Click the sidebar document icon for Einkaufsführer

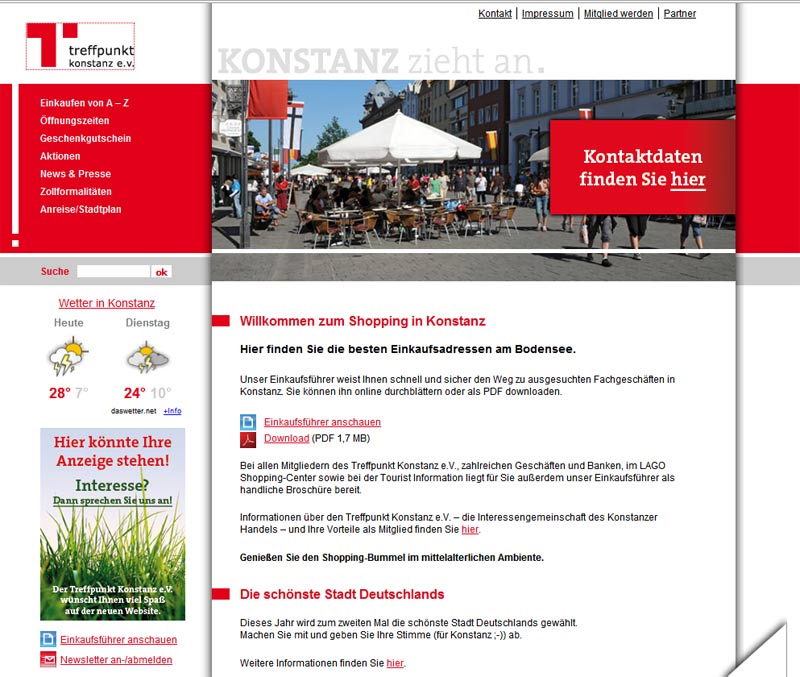48,639
